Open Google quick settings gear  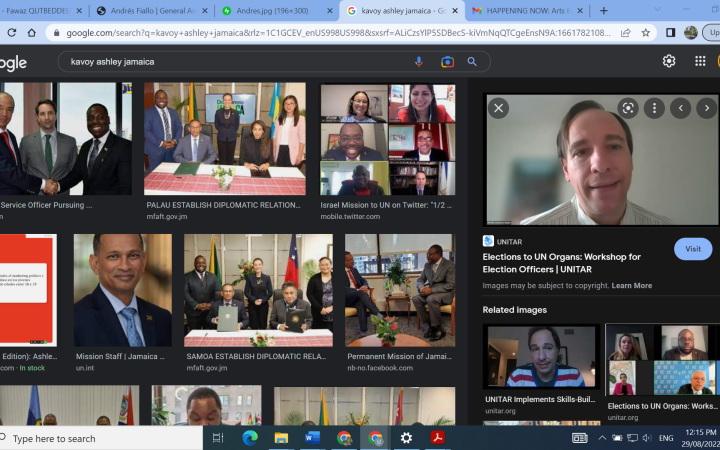(668, 62)
